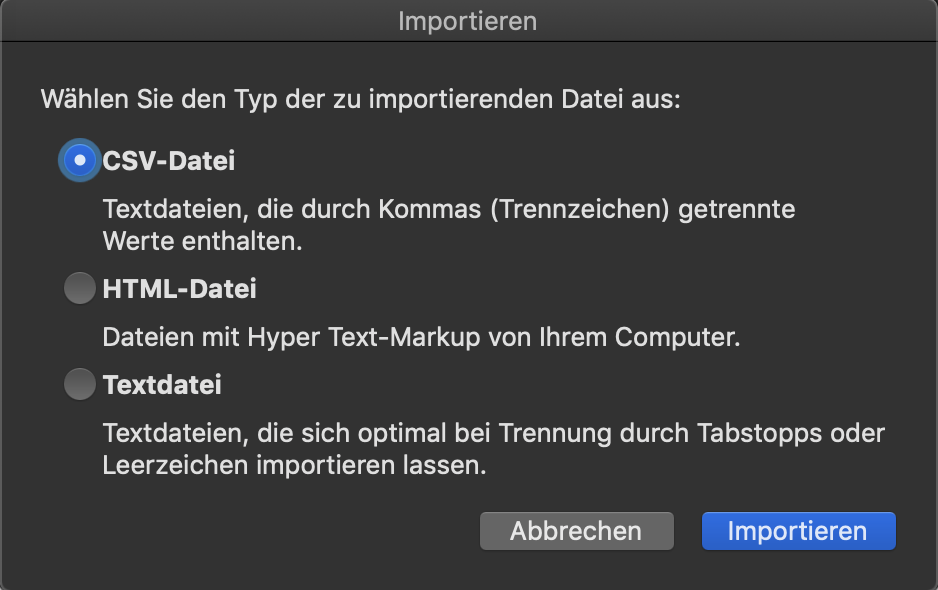Image resolution: width=938 pixels, height=590 pixels.
Task: Click the word "(Trennzeichen)" in CSV description
Action: [580, 209]
